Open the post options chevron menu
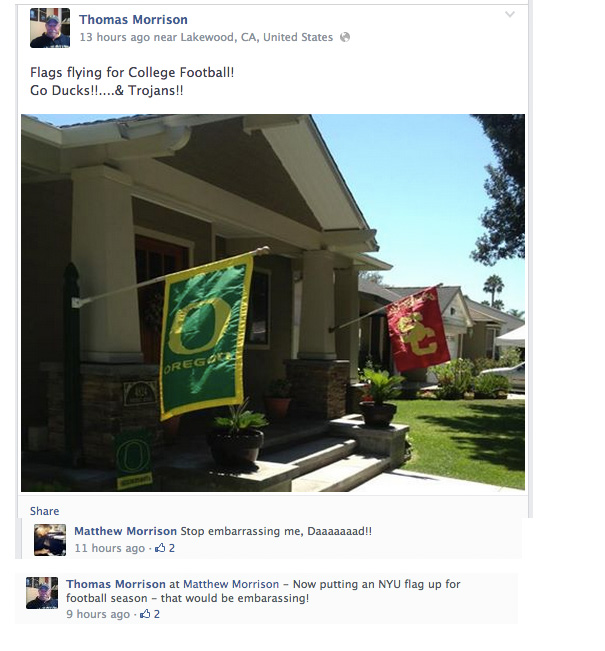Image resolution: width=605 pixels, height=651 pixels. [509, 15]
